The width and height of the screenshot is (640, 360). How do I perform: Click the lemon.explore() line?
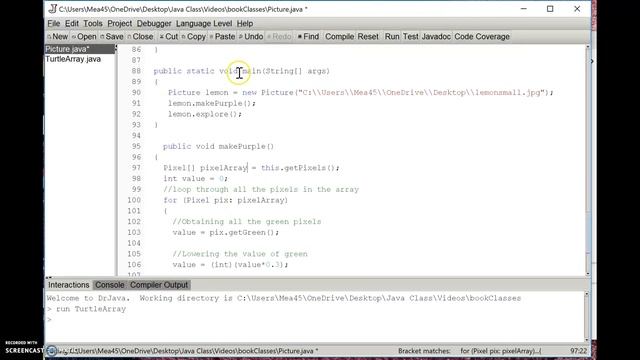(204, 114)
